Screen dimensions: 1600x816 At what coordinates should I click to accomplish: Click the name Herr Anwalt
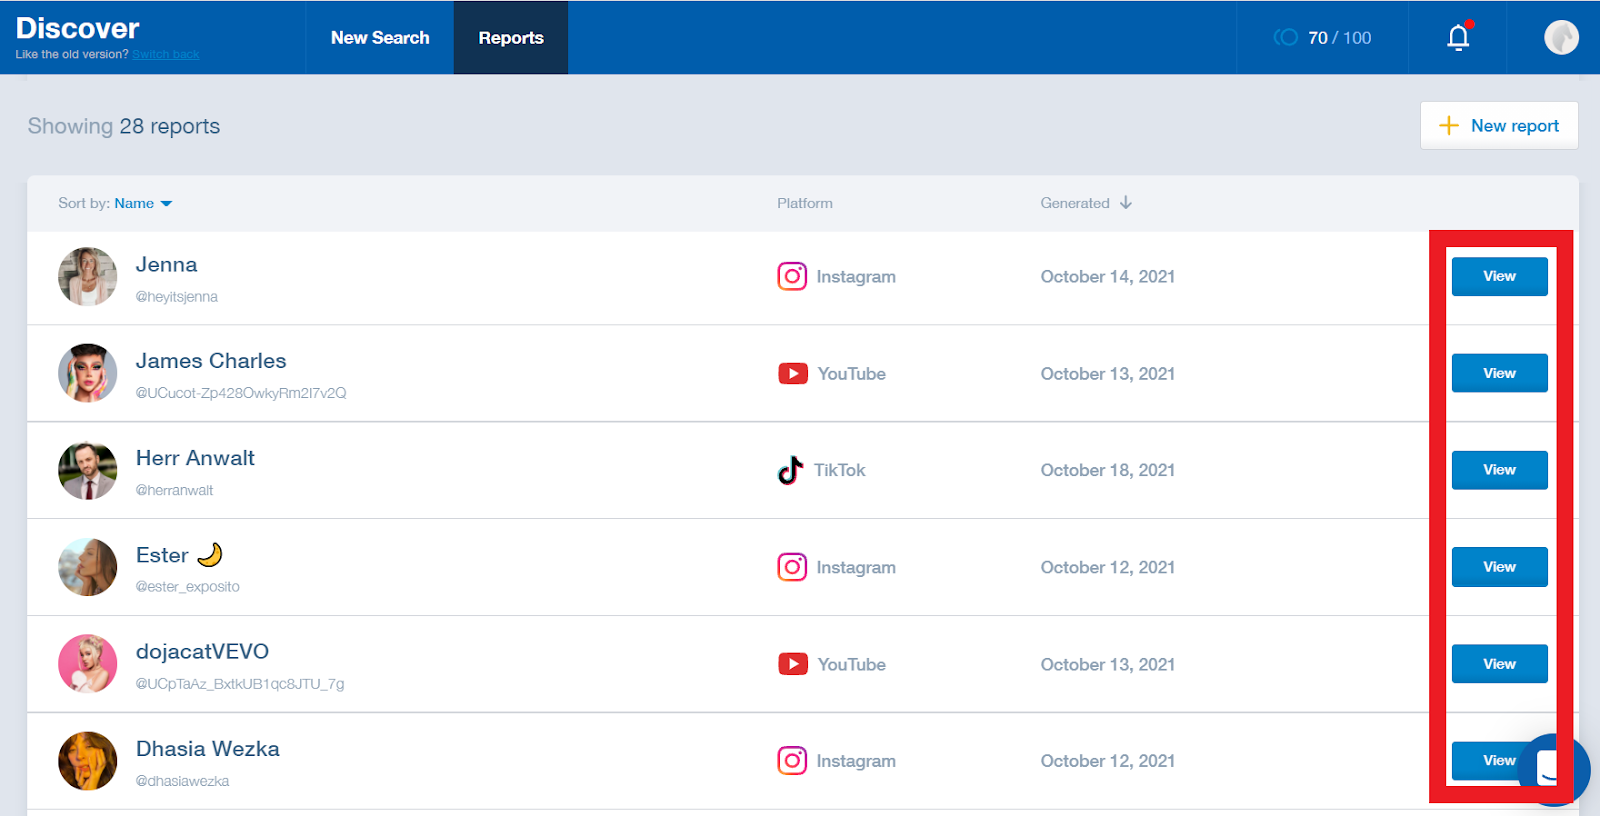[x=195, y=458]
